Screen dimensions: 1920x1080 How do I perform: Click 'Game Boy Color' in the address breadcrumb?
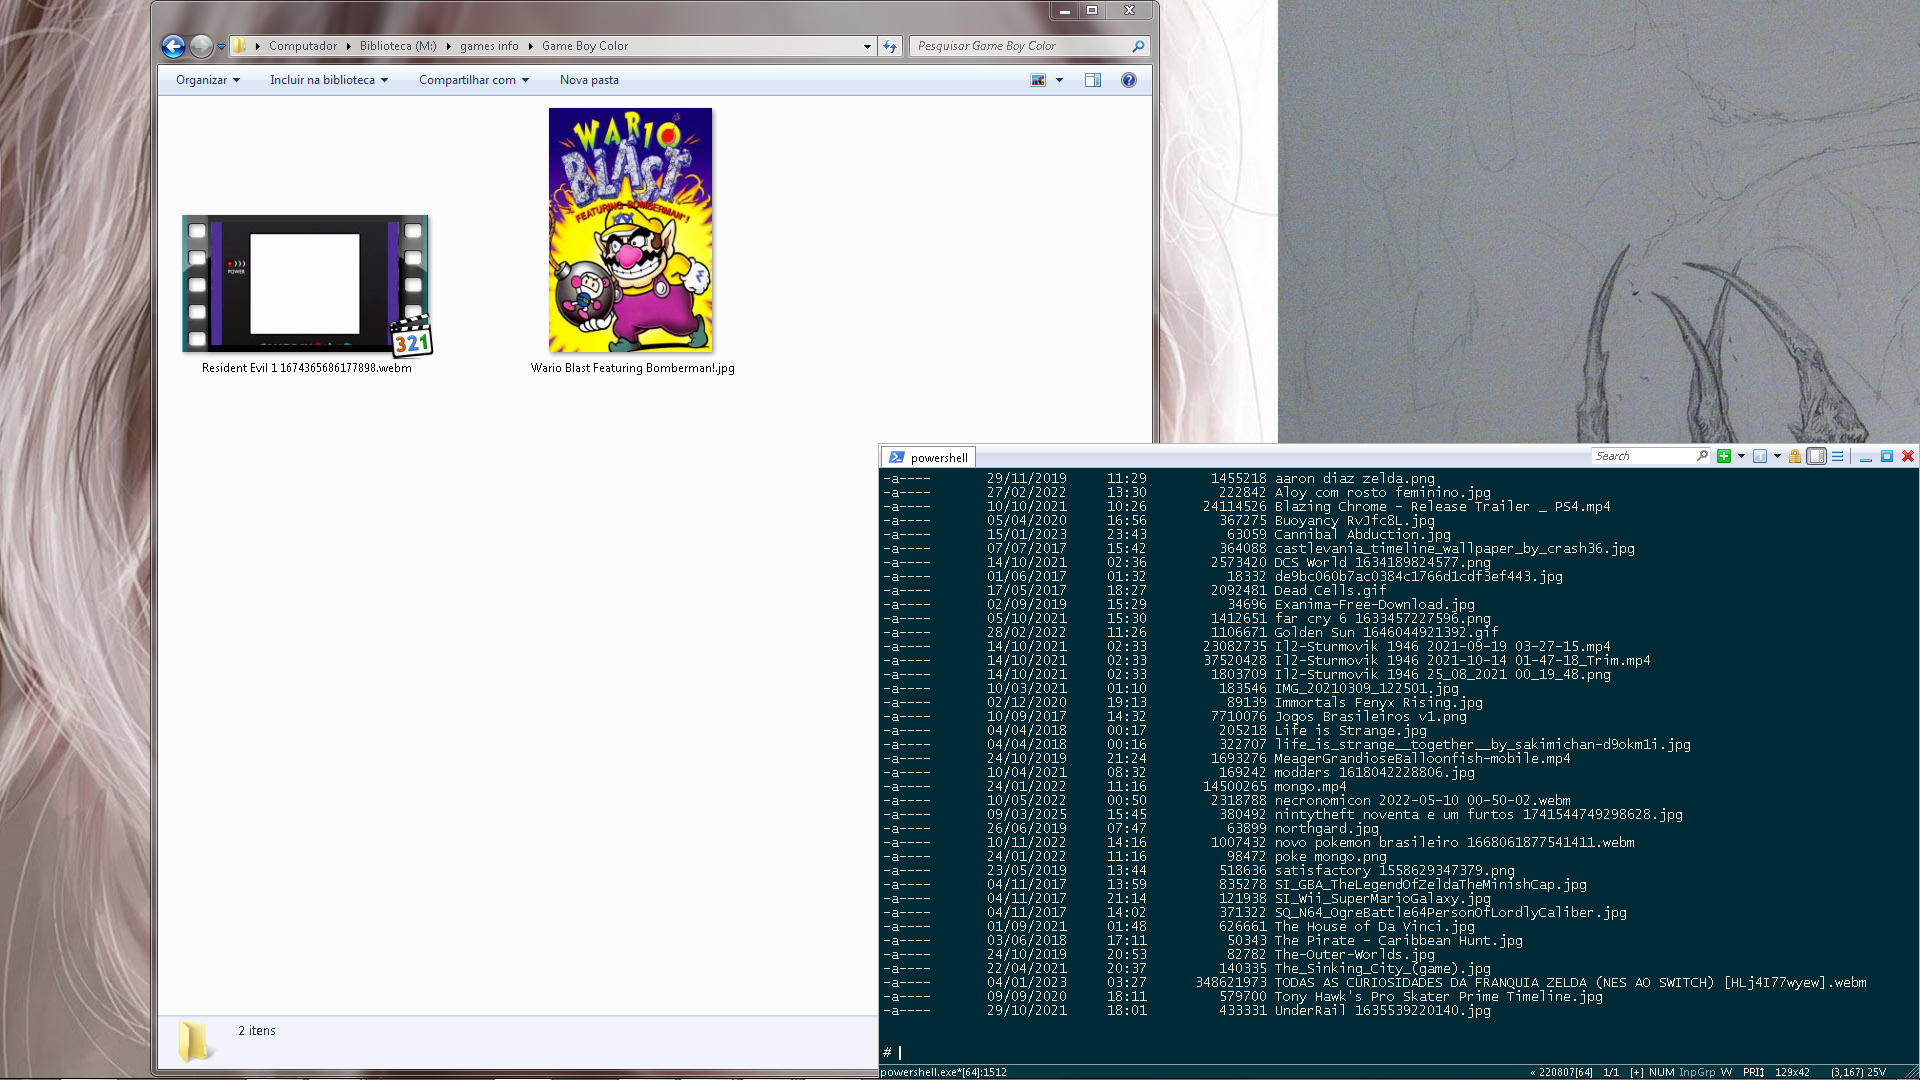tap(585, 46)
